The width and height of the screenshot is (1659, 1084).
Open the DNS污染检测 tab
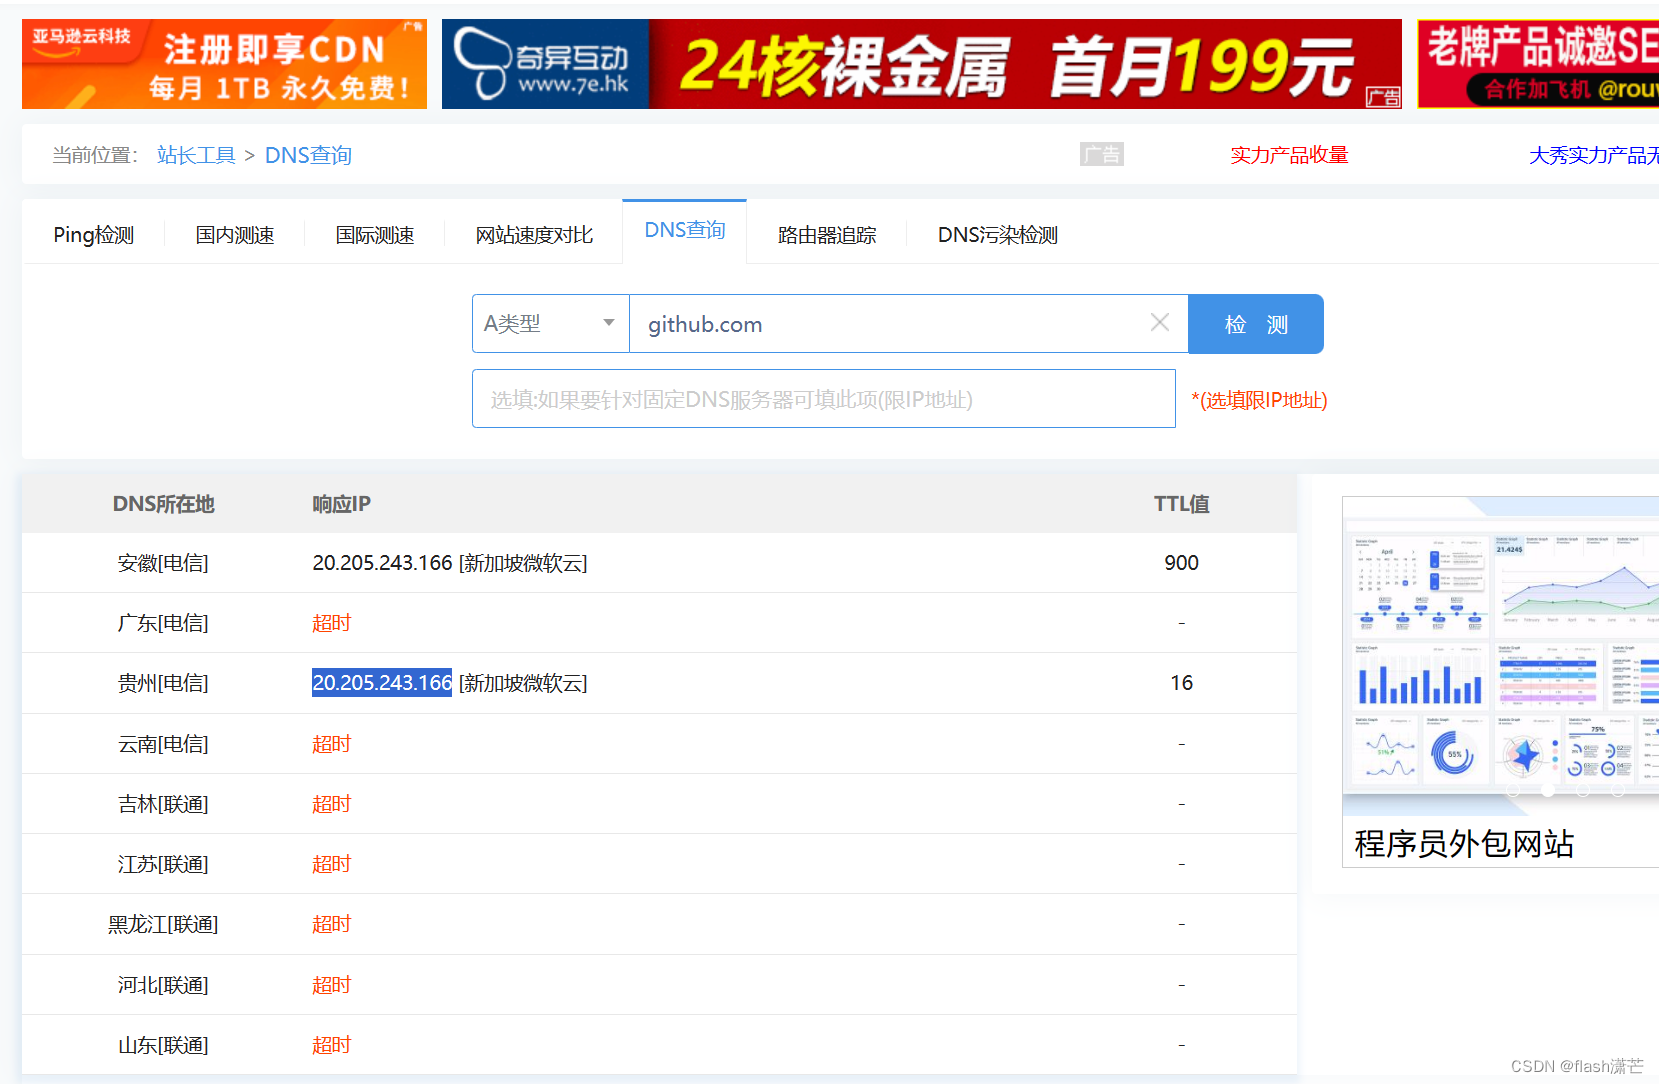998,235
